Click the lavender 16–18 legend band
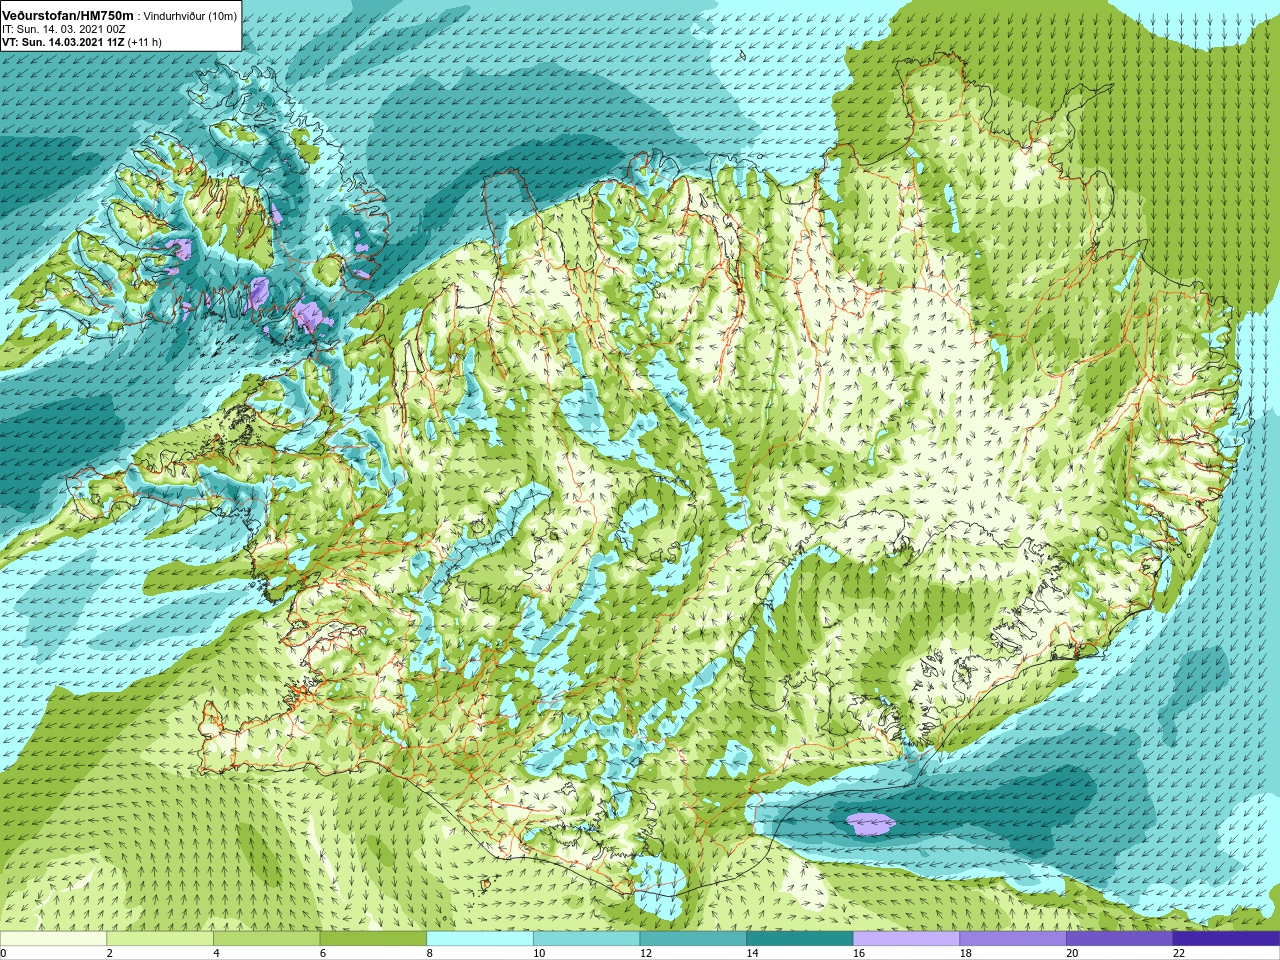Screen dimensions: 1280x960 (x=906, y=938)
